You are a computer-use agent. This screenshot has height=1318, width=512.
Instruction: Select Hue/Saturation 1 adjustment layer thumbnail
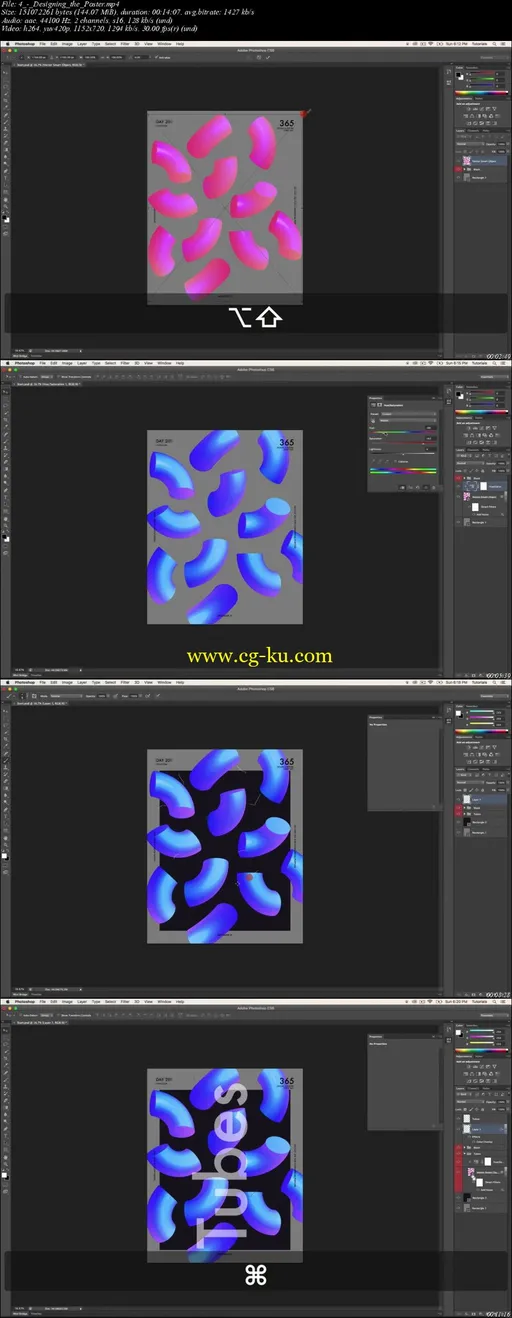(471, 486)
